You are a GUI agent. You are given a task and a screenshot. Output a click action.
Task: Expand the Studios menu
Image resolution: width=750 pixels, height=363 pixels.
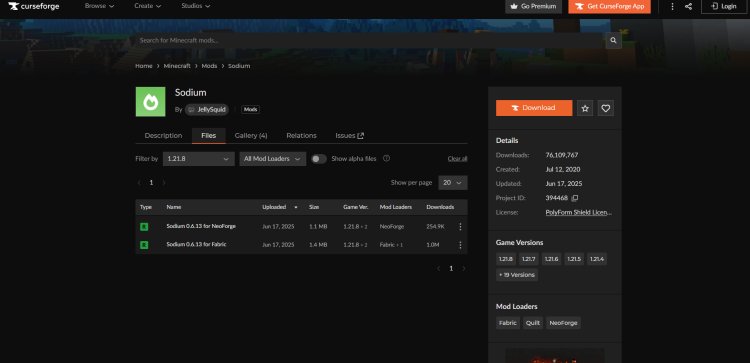pyautogui.click(x=196, y=6)
